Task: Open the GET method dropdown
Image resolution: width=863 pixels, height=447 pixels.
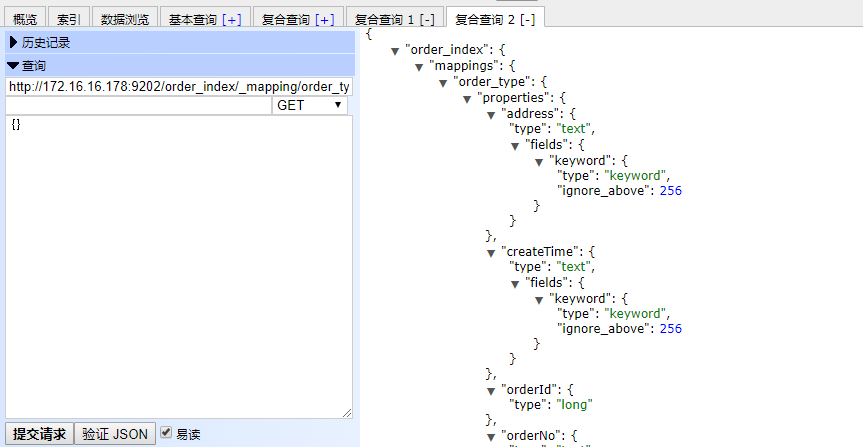Action: [310, 105]
